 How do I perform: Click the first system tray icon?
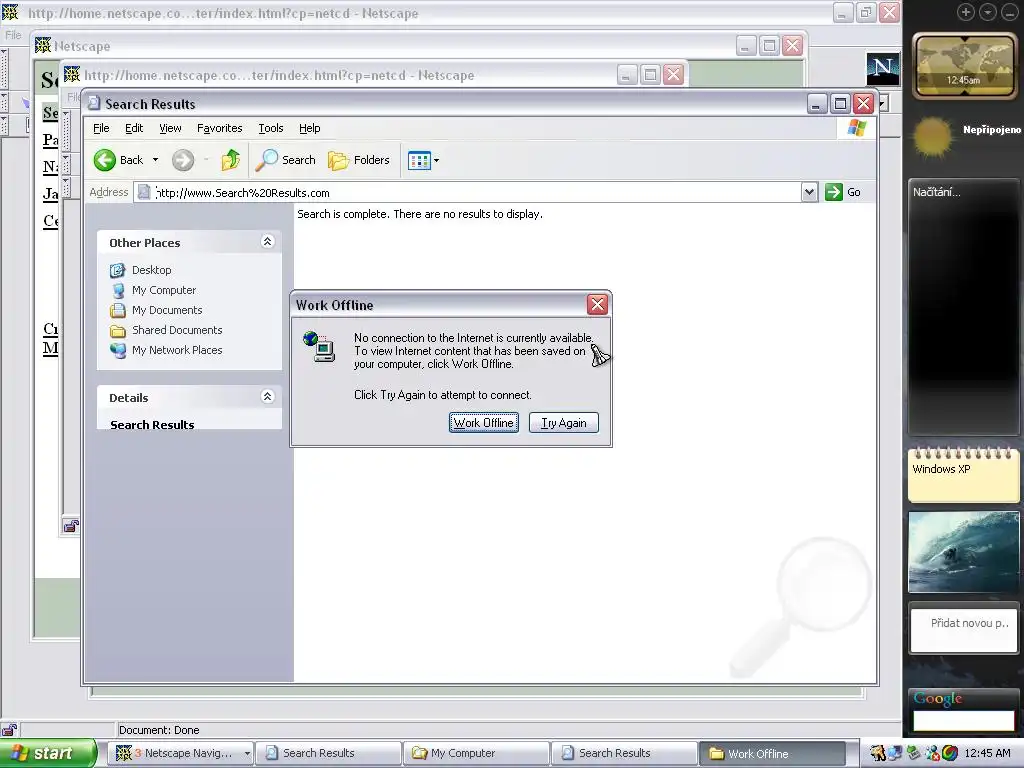(x=877, y=753)
